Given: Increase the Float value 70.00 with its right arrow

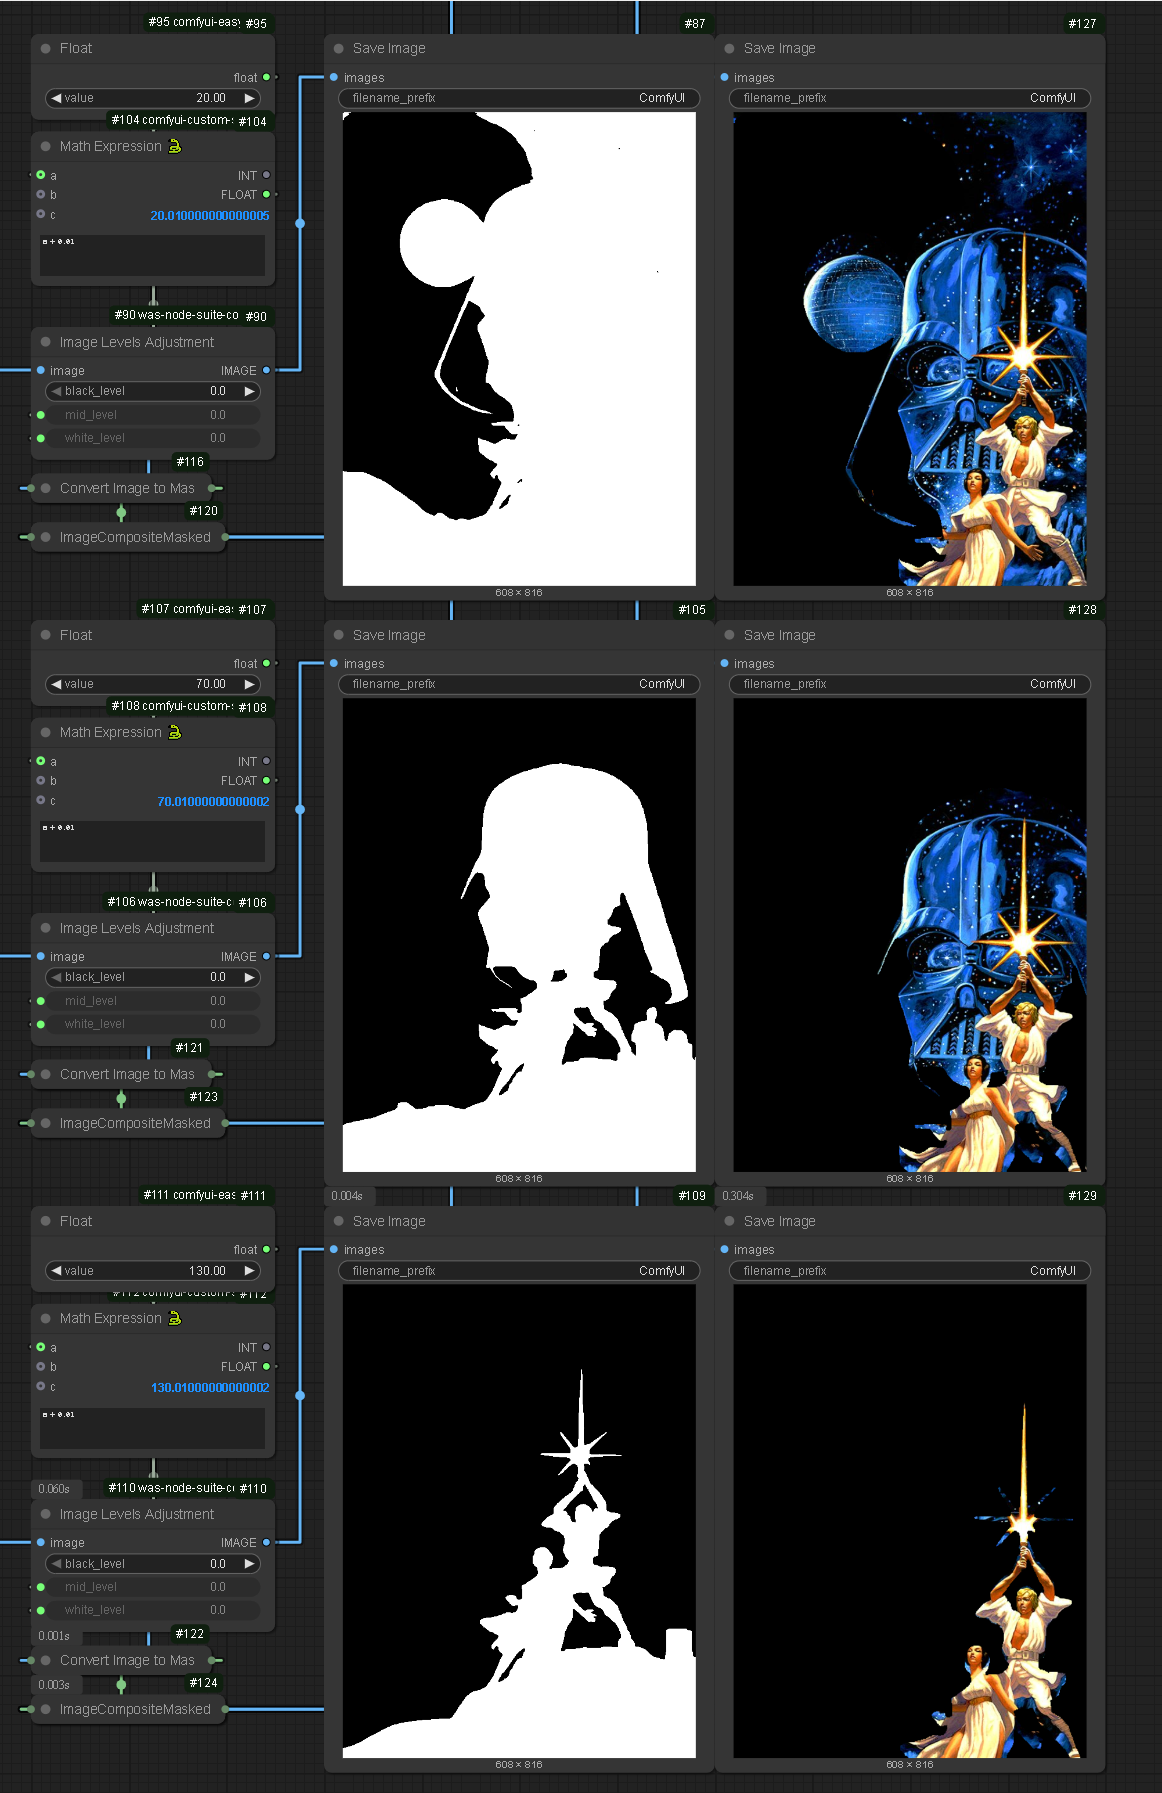Looking at the screenshot, I should [x=249, y=684].
